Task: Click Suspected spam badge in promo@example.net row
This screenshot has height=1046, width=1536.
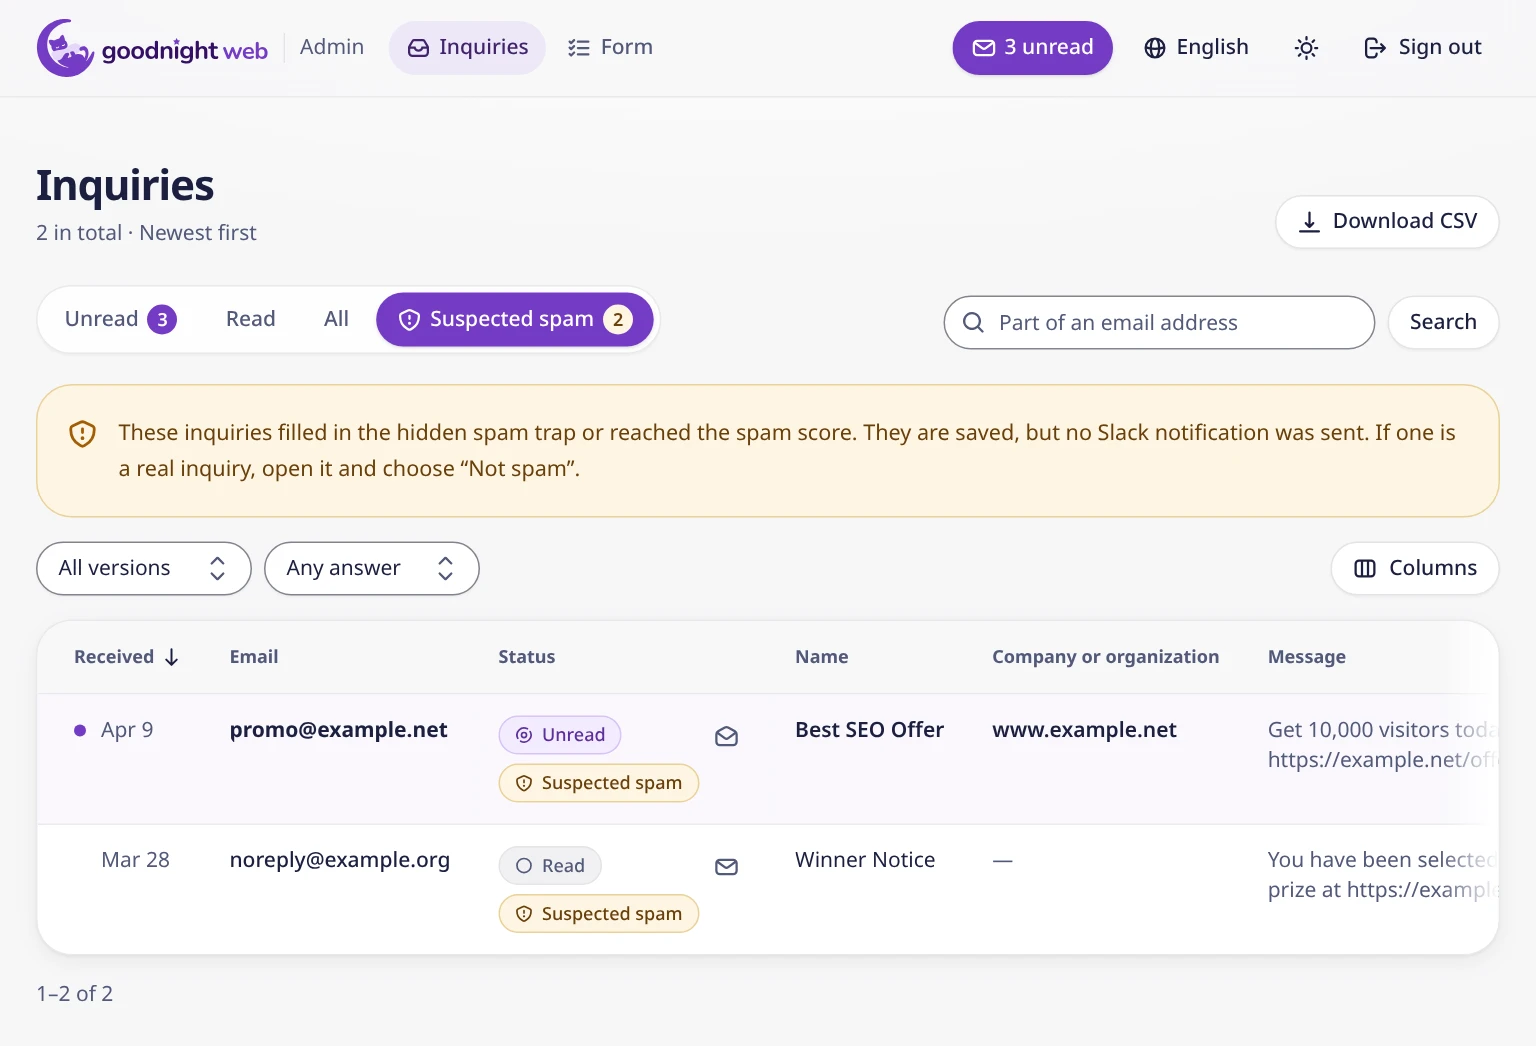Action: (599, 783)
